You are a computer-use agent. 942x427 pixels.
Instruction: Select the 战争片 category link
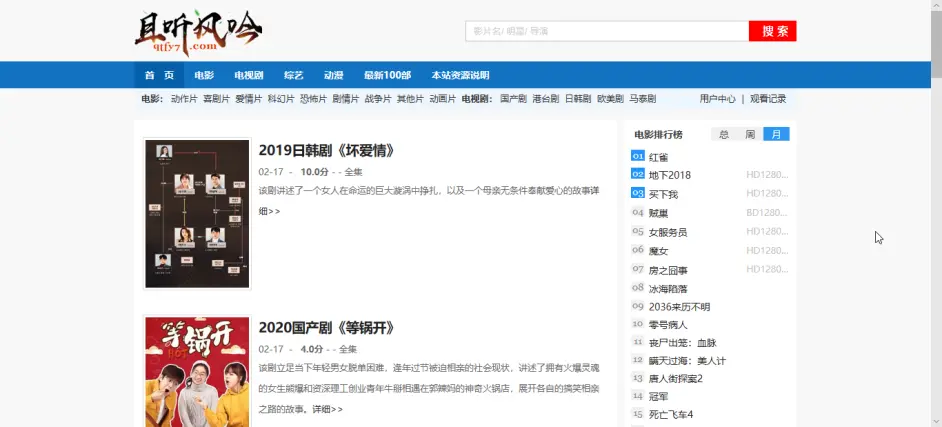click(x=378, y=99)
